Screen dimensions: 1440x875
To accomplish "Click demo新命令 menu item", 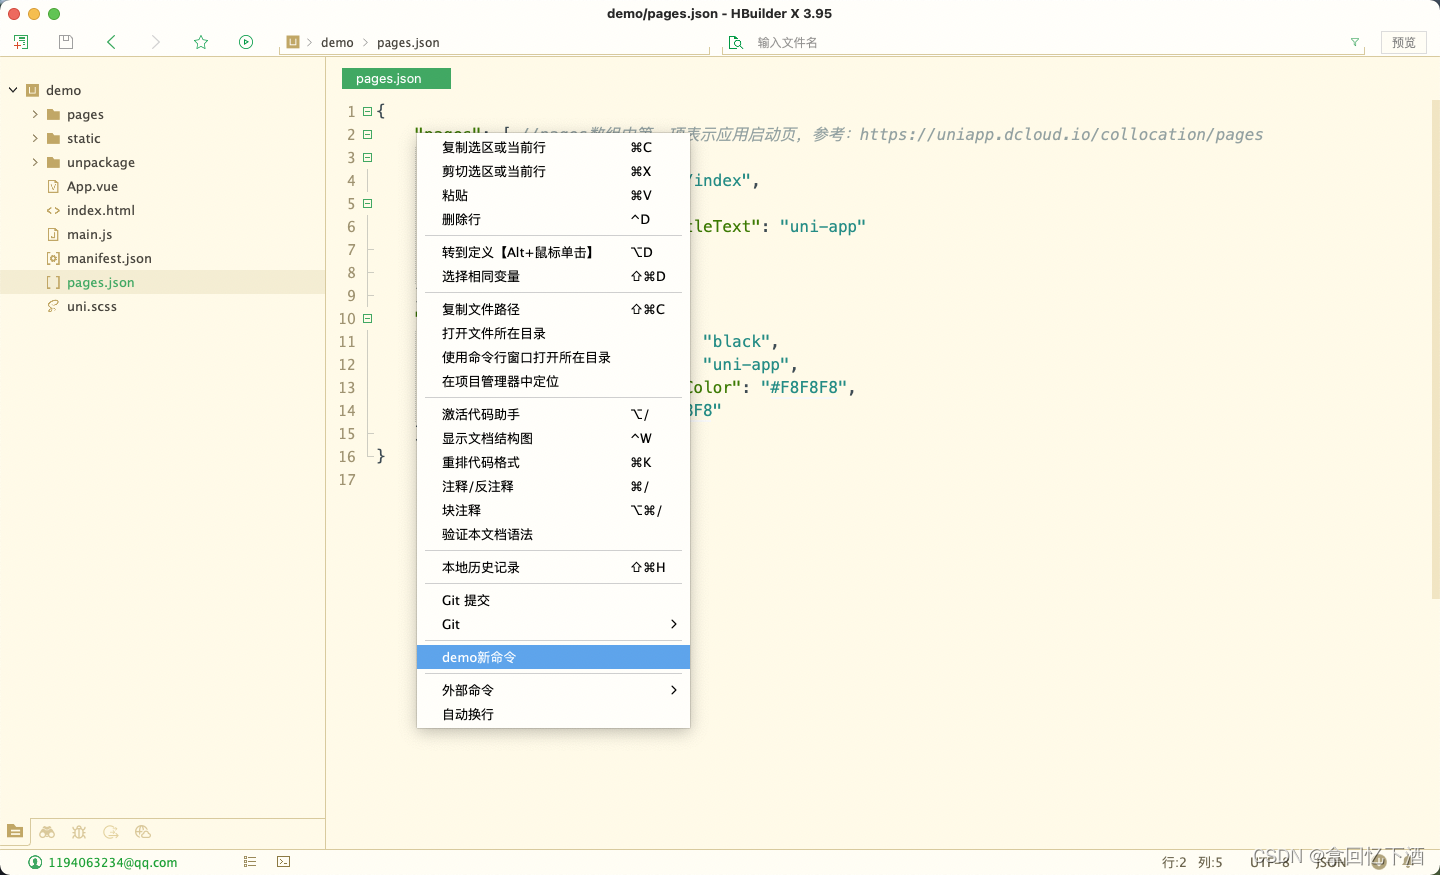I will click(x=553, y=657).
